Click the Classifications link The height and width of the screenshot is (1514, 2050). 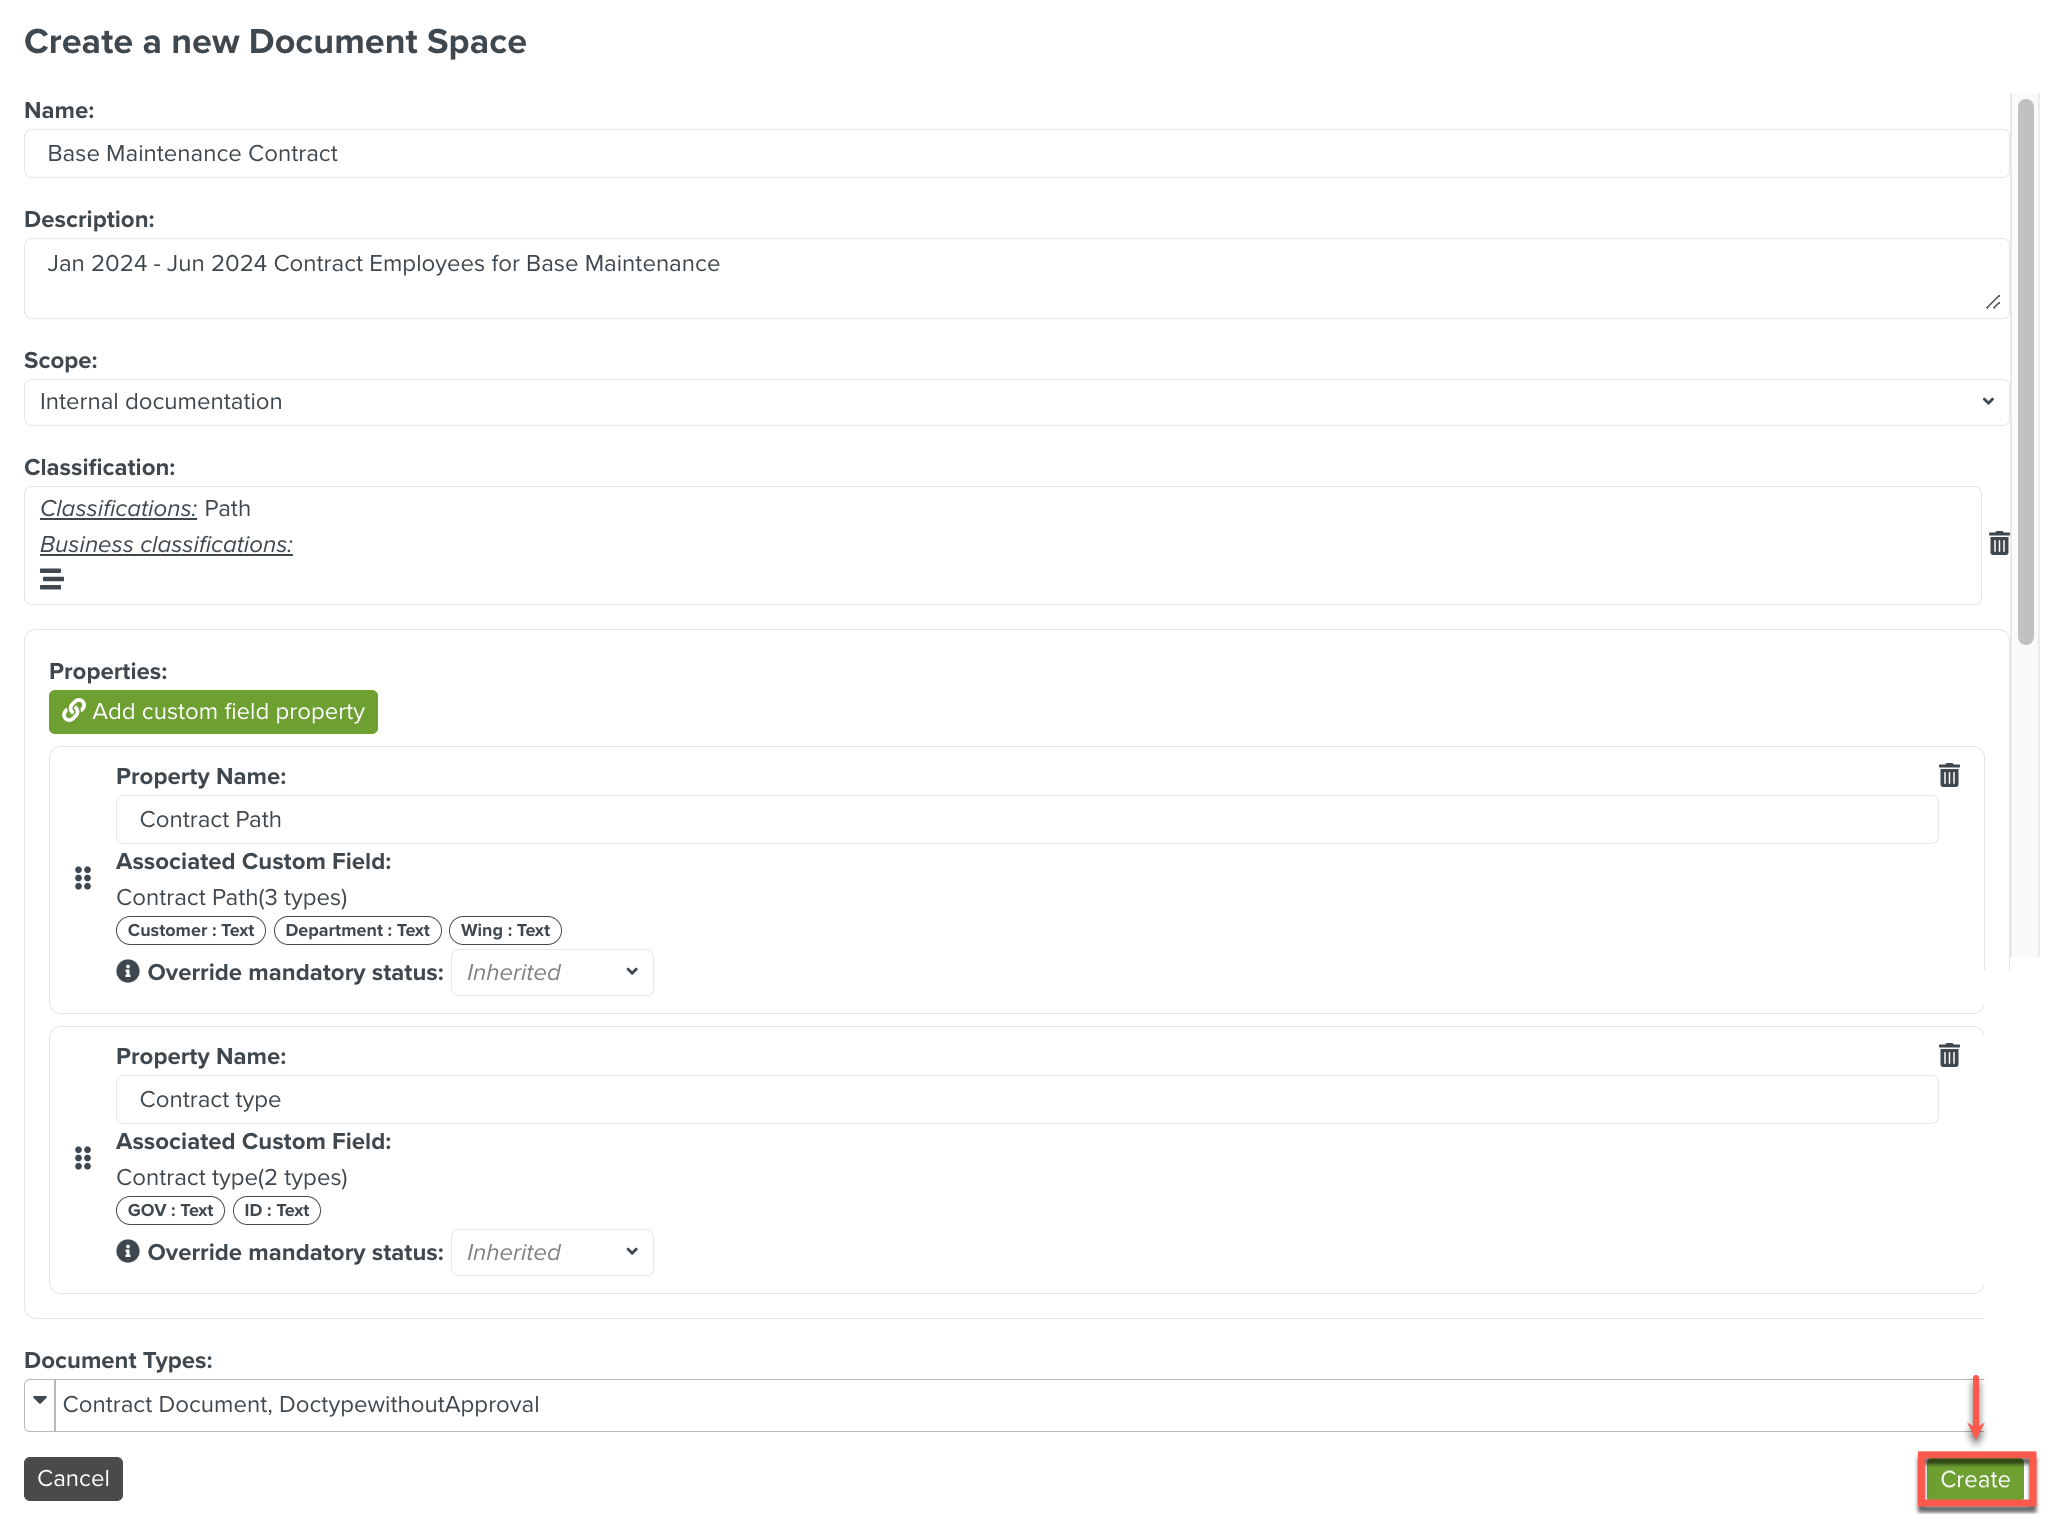118,508
